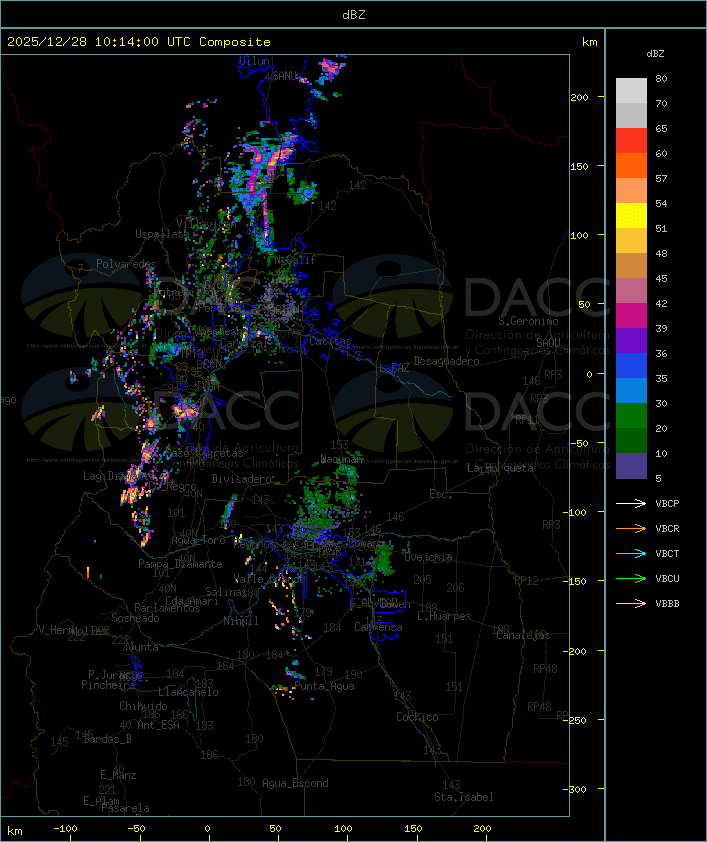Image resolution: width=707 pixels, height=842 pixels.
Task: Click the Uspallata map label
Action: [162, 234]
